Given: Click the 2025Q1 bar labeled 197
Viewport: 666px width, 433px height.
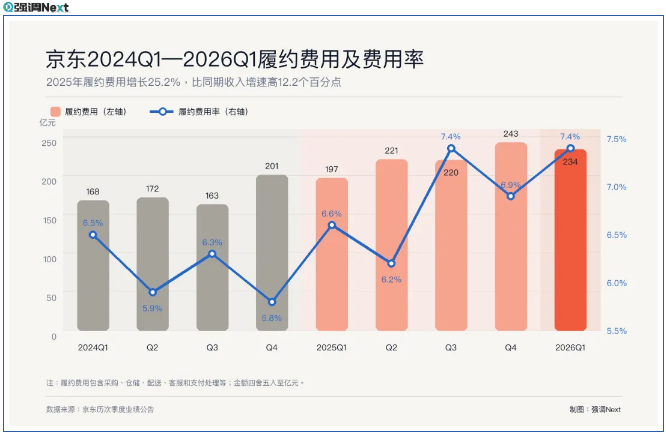Looking at the screenshot, I should (x=332, y=255).
